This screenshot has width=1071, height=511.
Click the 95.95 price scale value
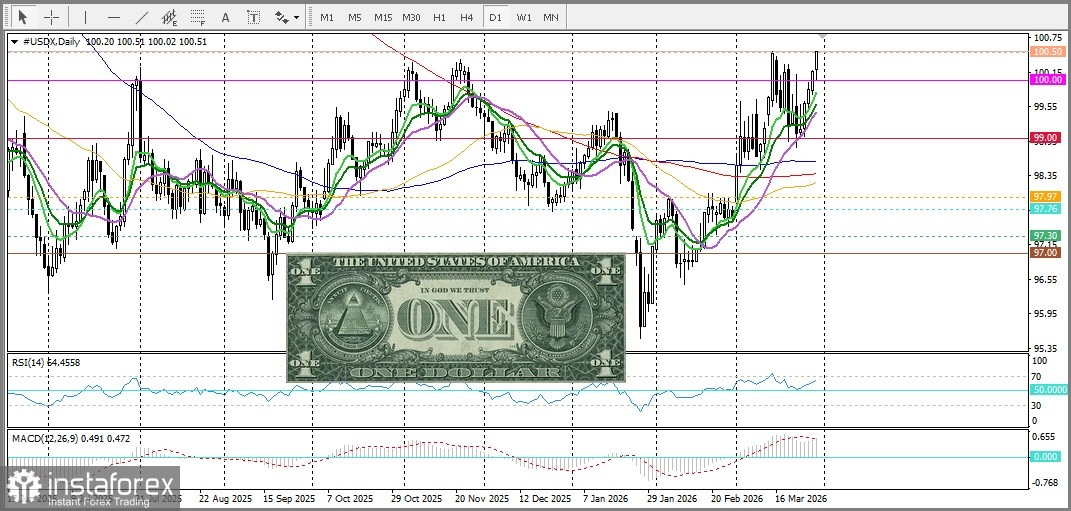(x=1044, y=314)
